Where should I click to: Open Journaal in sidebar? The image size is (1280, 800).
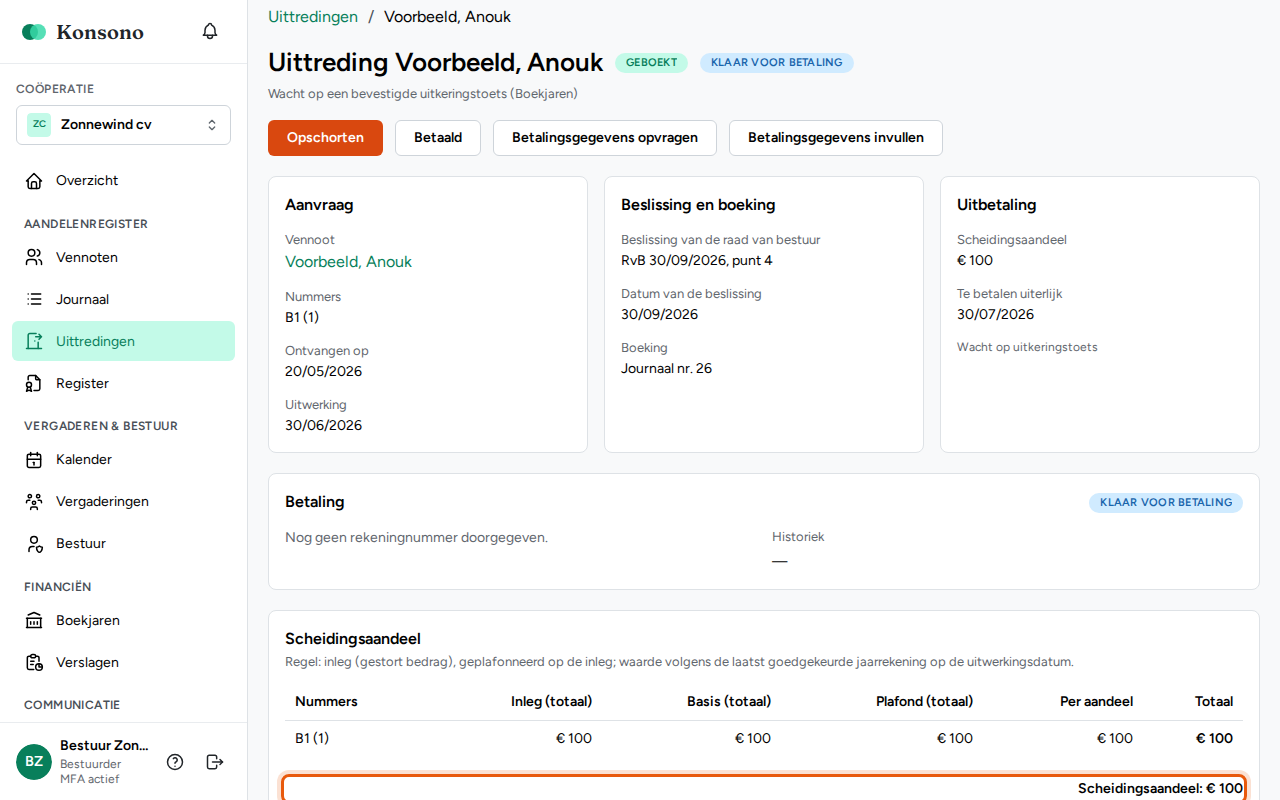click(123, 300)
